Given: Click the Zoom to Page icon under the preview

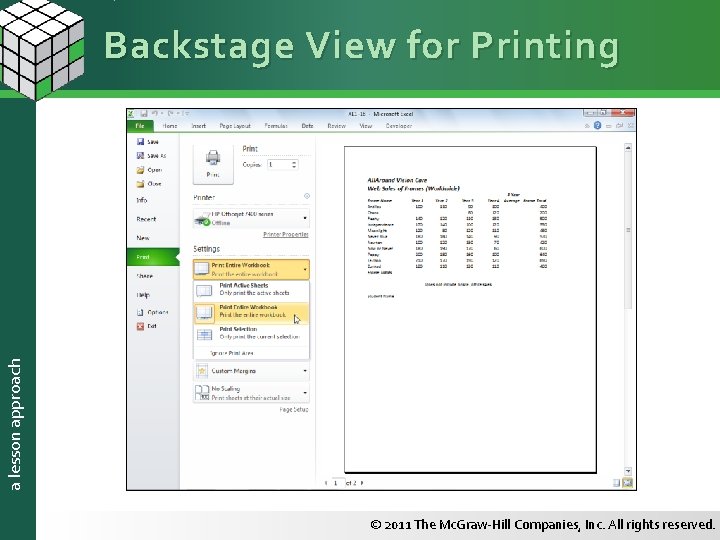Looking at the screenshot, I should point(628,483).
